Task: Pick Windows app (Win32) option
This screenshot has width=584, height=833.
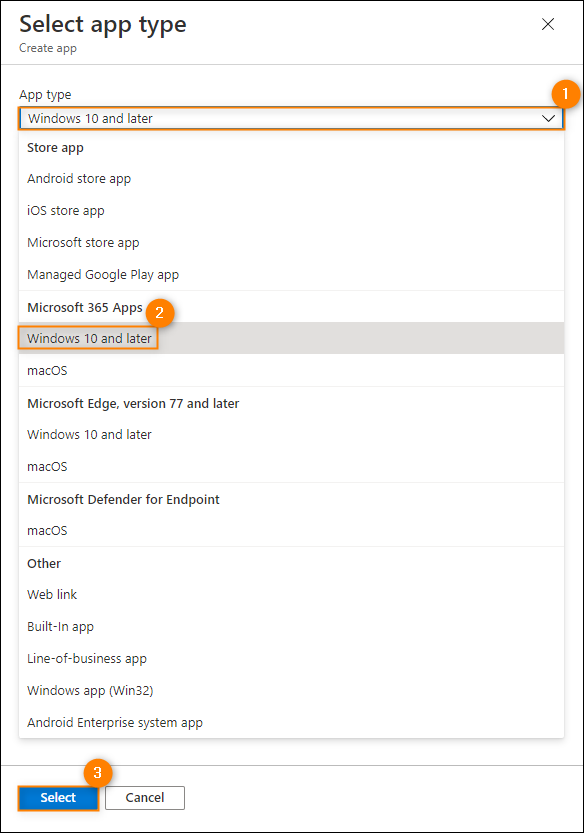Action: [x=291, y=690]
